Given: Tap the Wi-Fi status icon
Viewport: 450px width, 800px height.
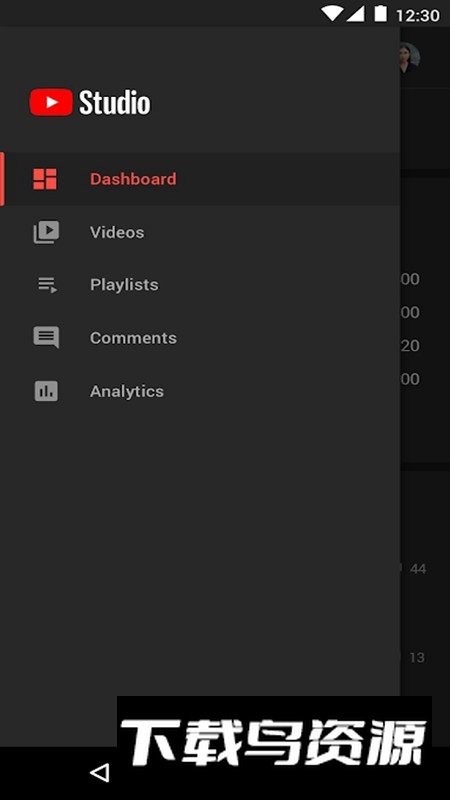Looking at the screenshot, I should (x=331, y=14).
